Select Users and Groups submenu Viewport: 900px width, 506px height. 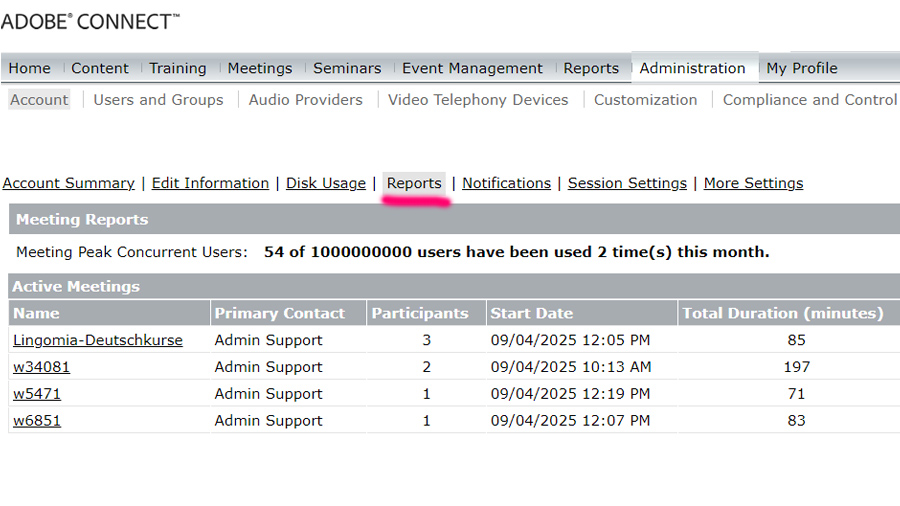(158, 100)
